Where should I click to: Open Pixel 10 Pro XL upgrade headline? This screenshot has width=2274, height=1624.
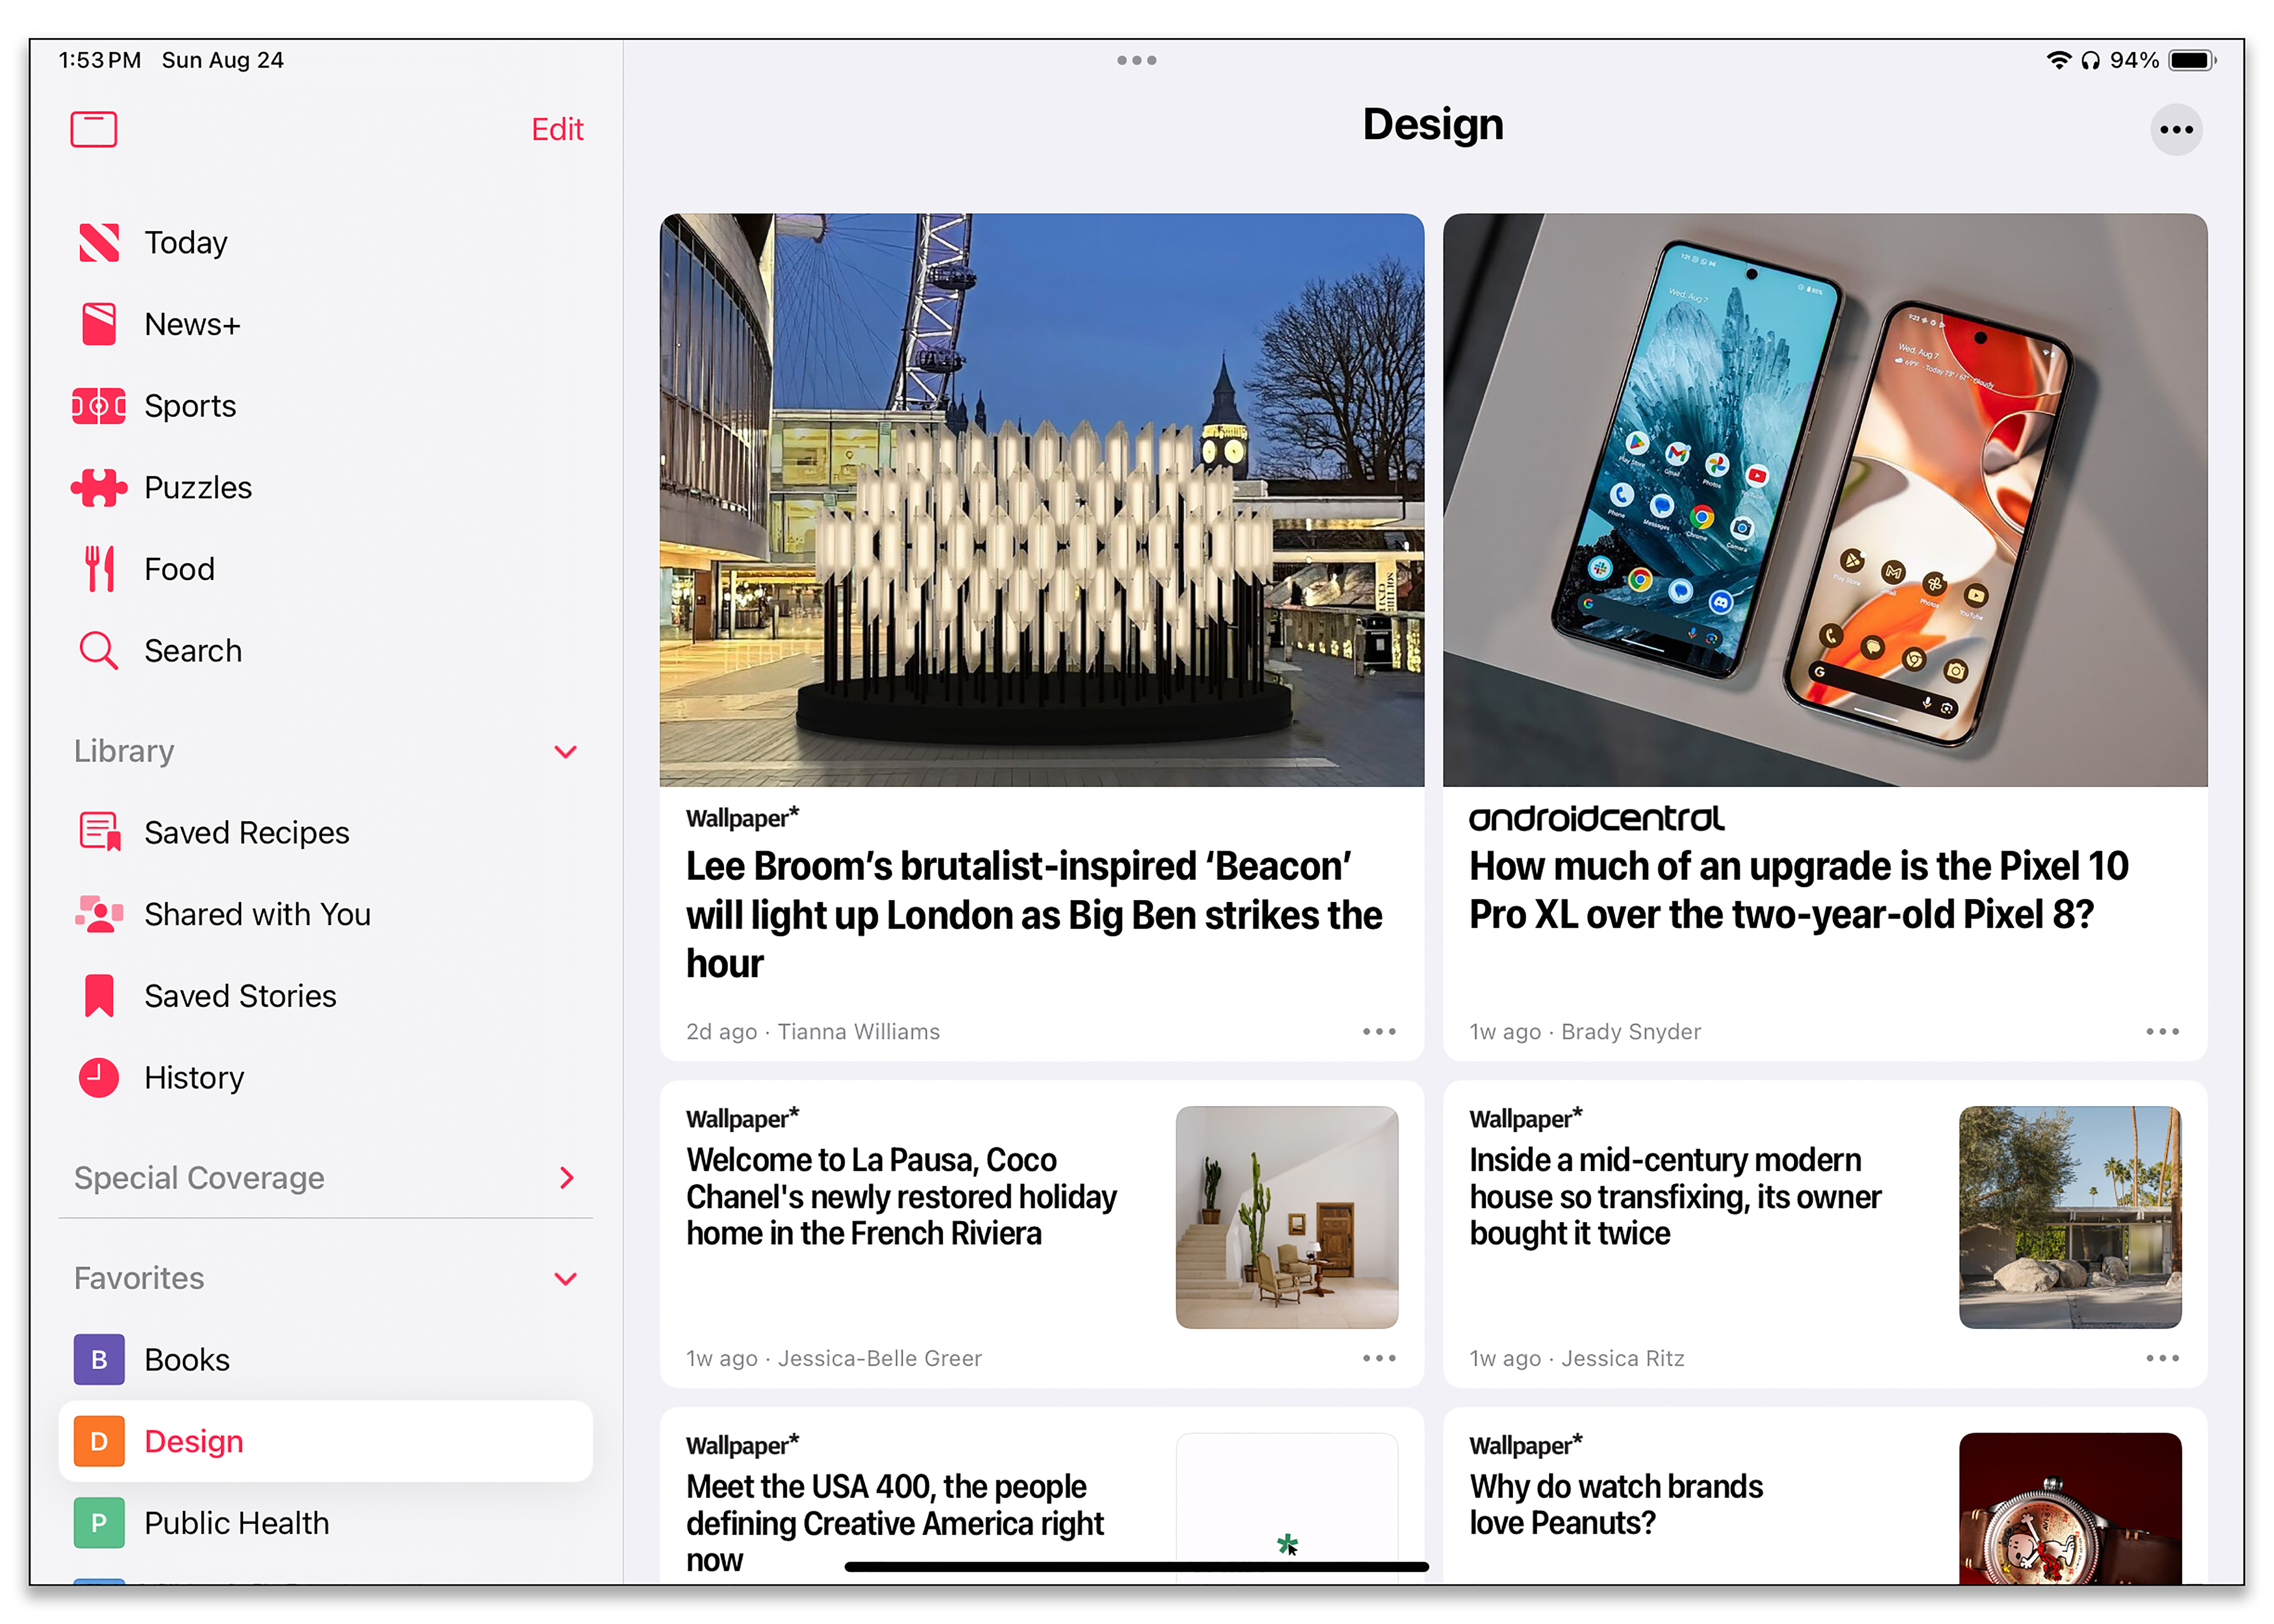(1799, 890)
